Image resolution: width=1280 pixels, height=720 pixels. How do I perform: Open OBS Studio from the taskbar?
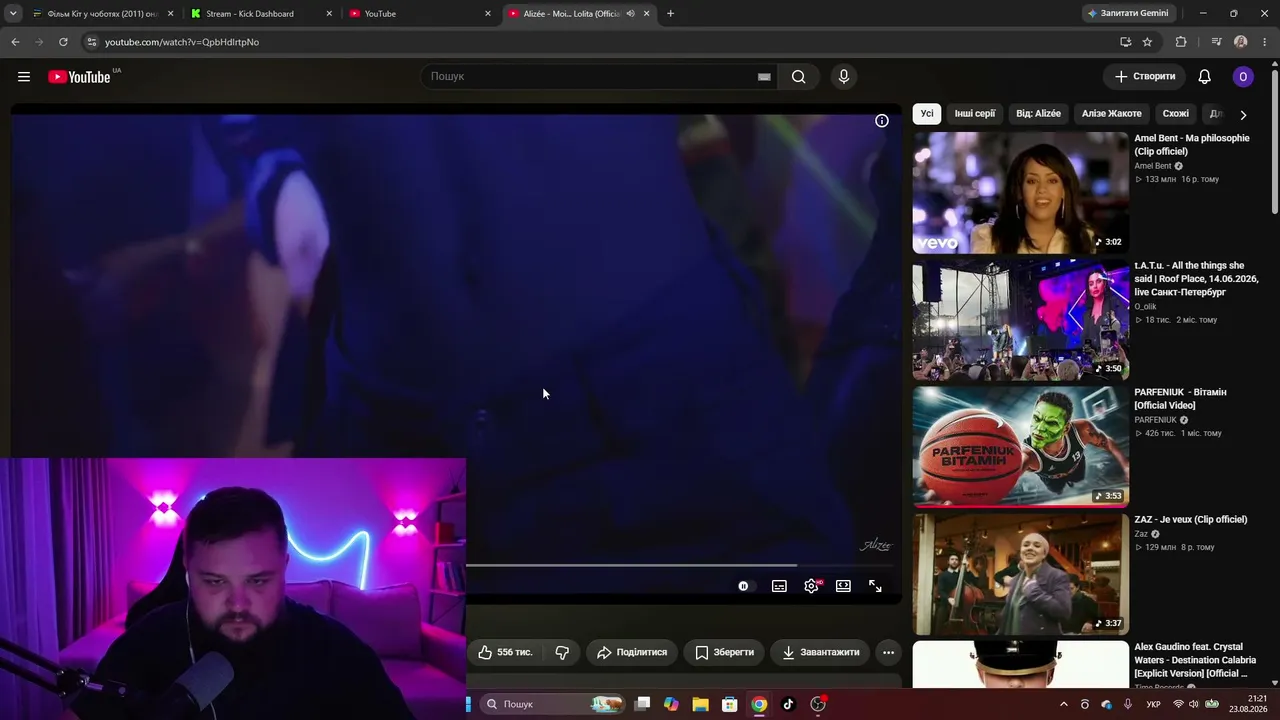818,704
